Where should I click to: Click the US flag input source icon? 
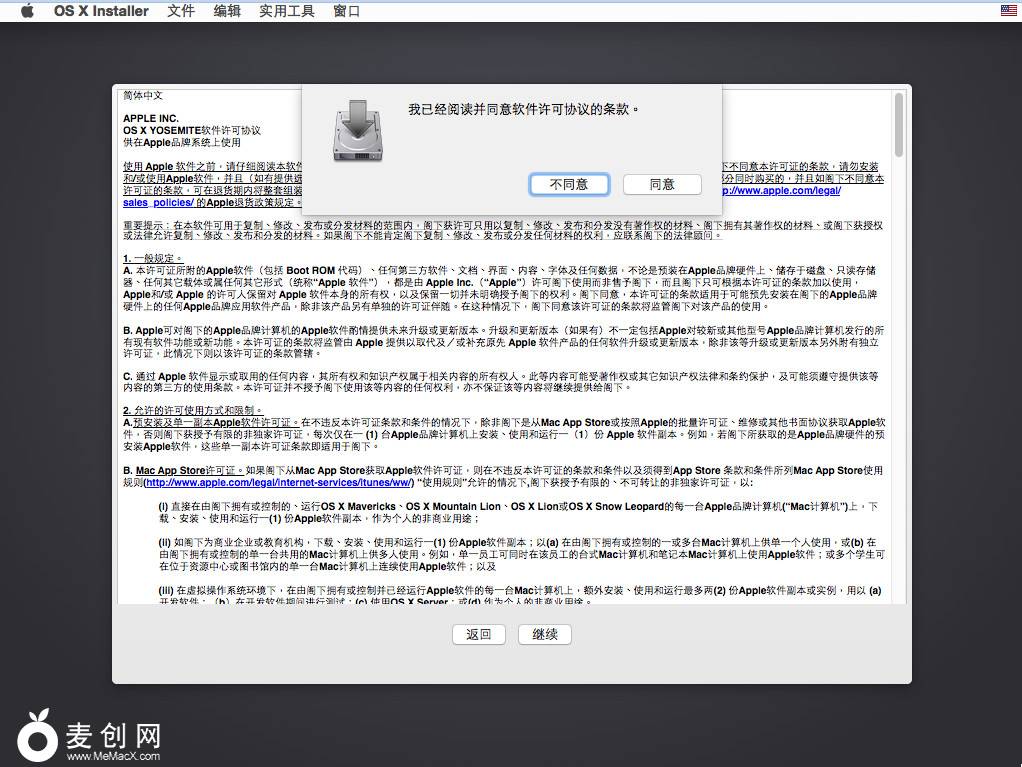click(x=1008, y=10)
